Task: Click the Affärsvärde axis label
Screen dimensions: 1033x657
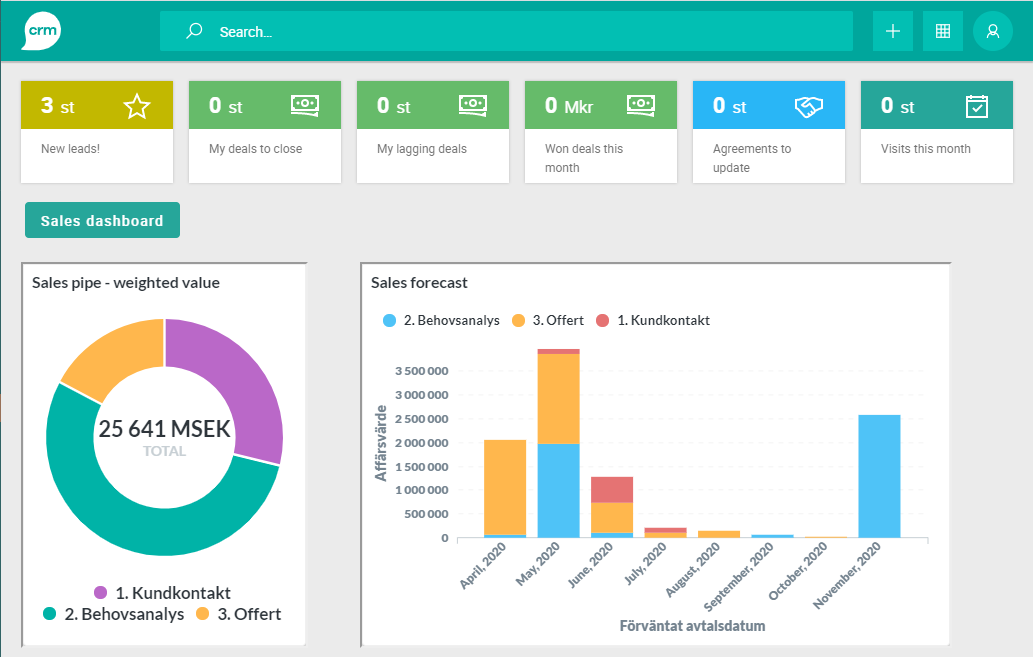Action: coord(380,443)
